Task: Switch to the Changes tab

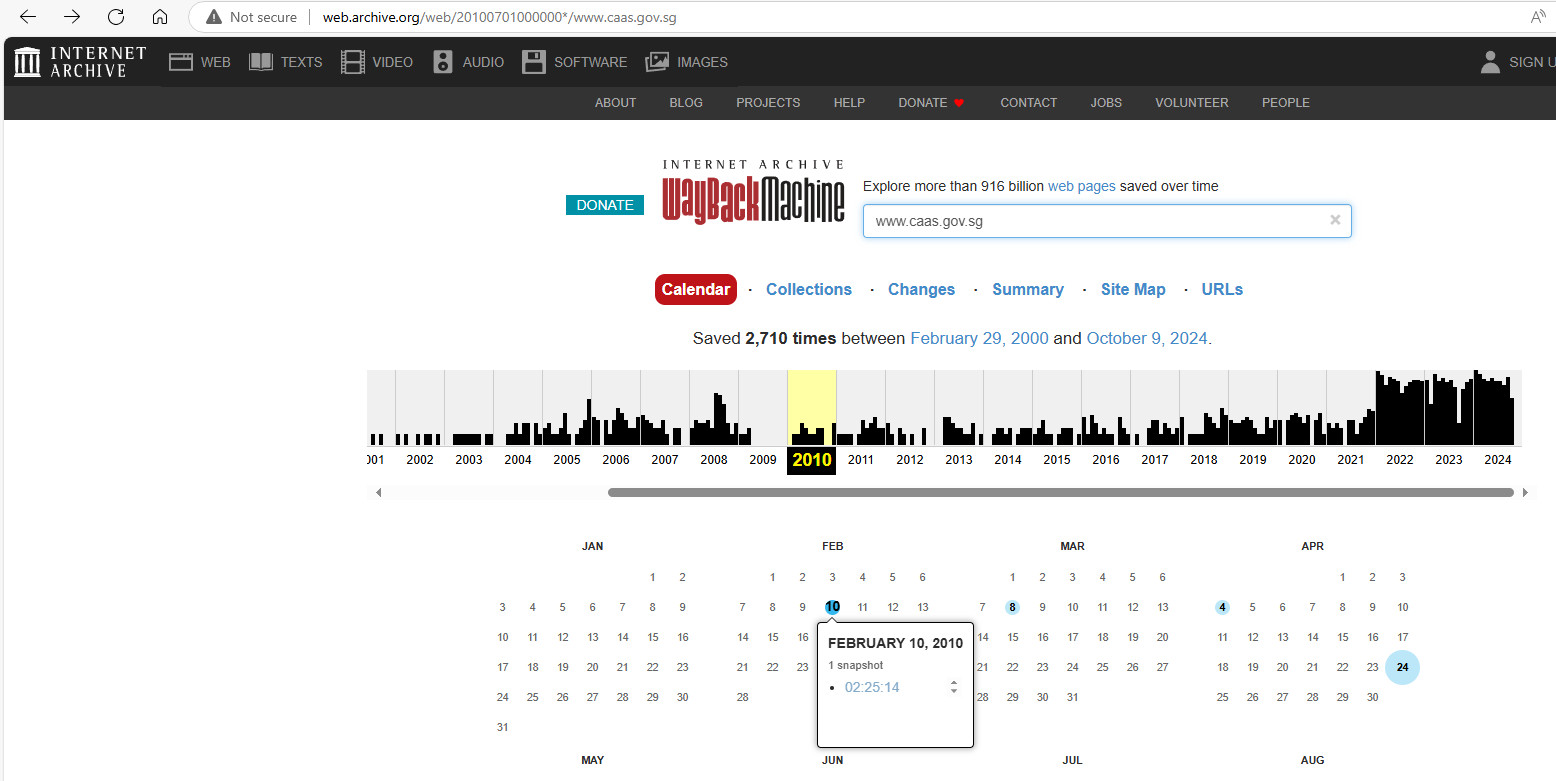Action: pos(921,289)
